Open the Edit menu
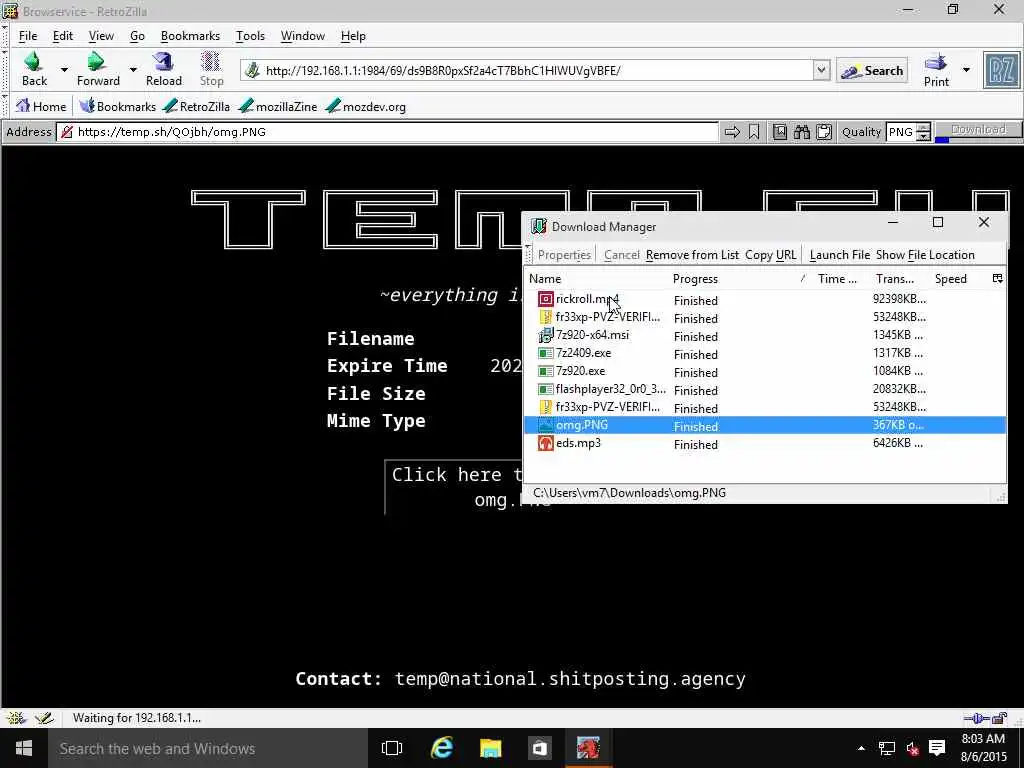This screenshot has width=1024, height=768. (x=63, y=36)
